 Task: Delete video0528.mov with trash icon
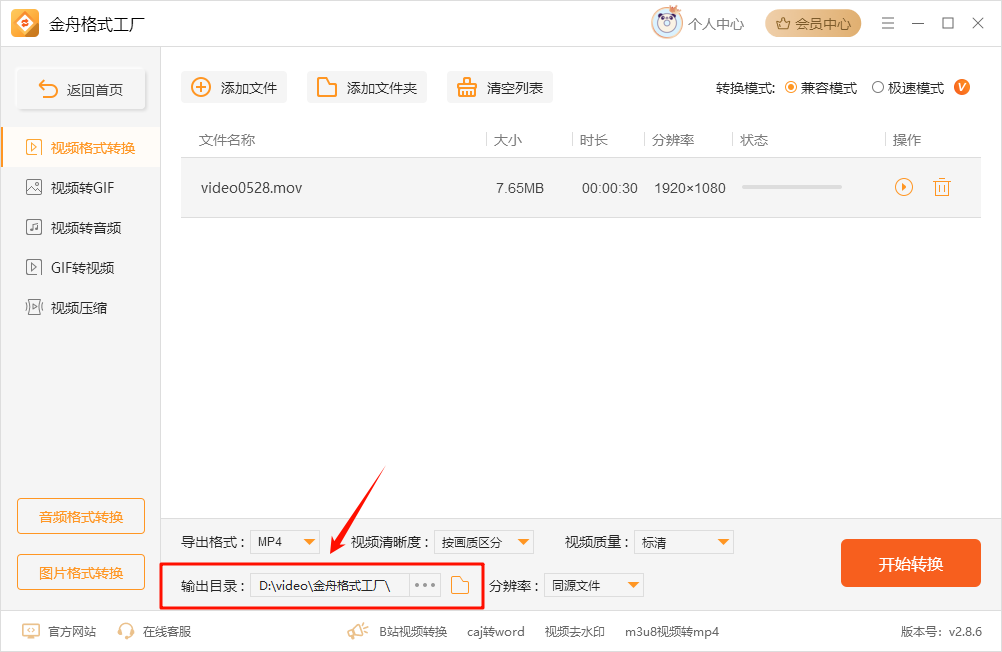tap(942, 187)
